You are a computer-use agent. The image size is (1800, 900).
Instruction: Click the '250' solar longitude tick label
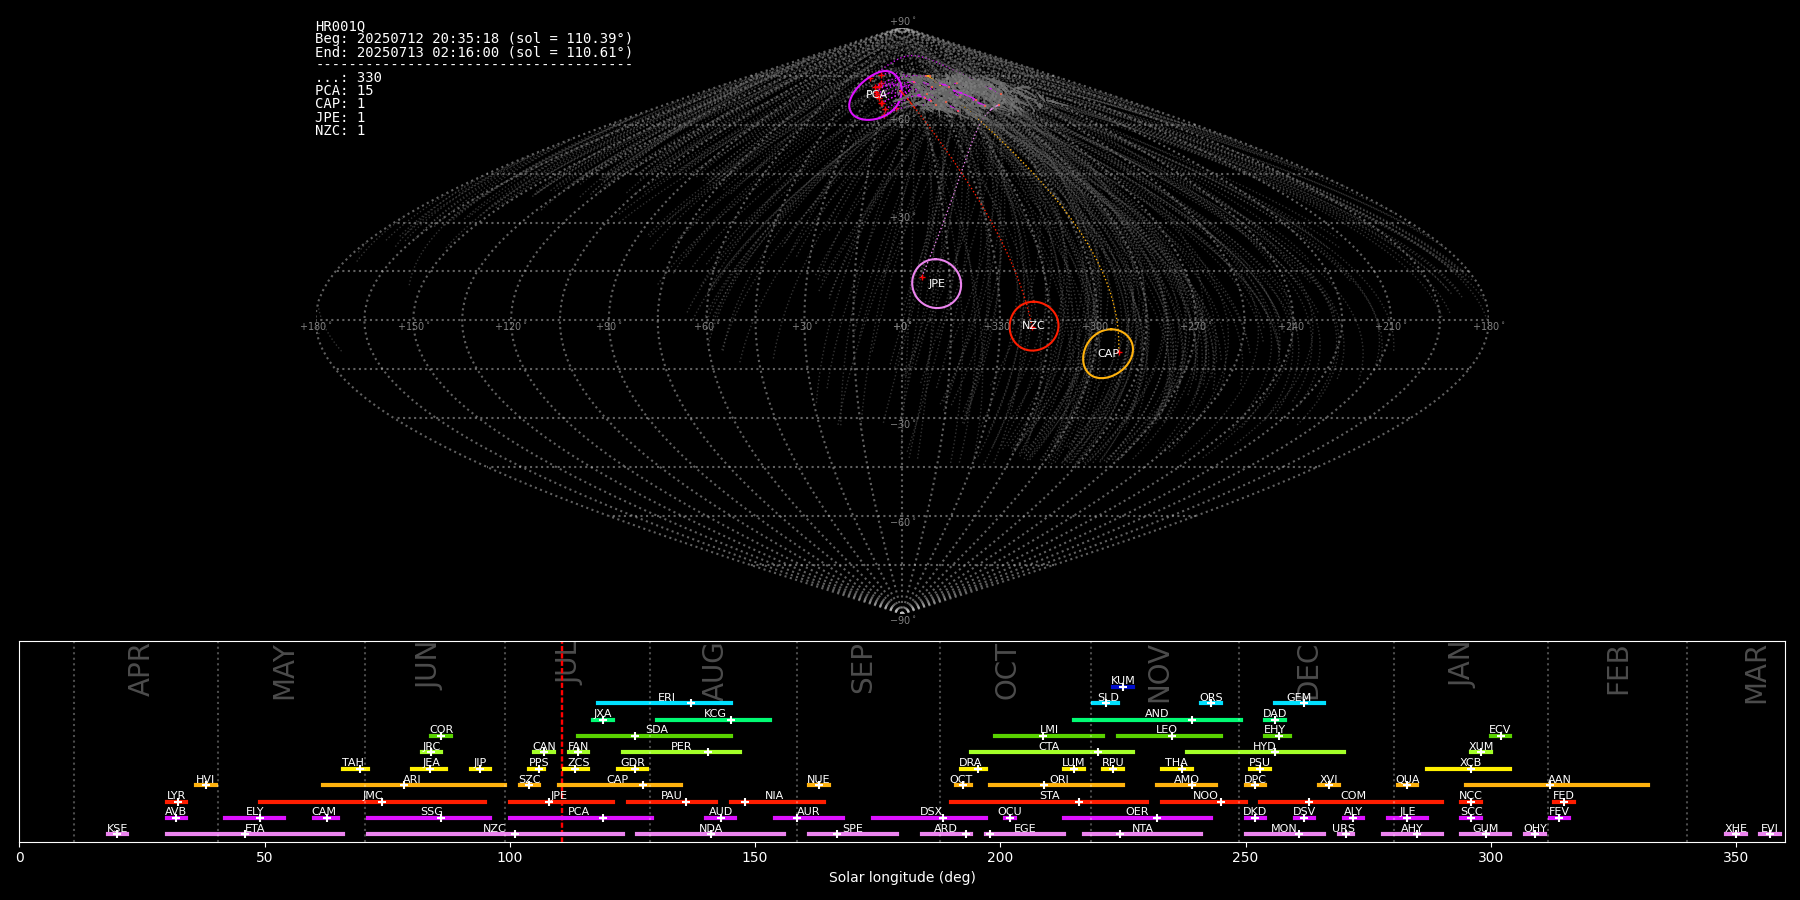[1245, 857]
